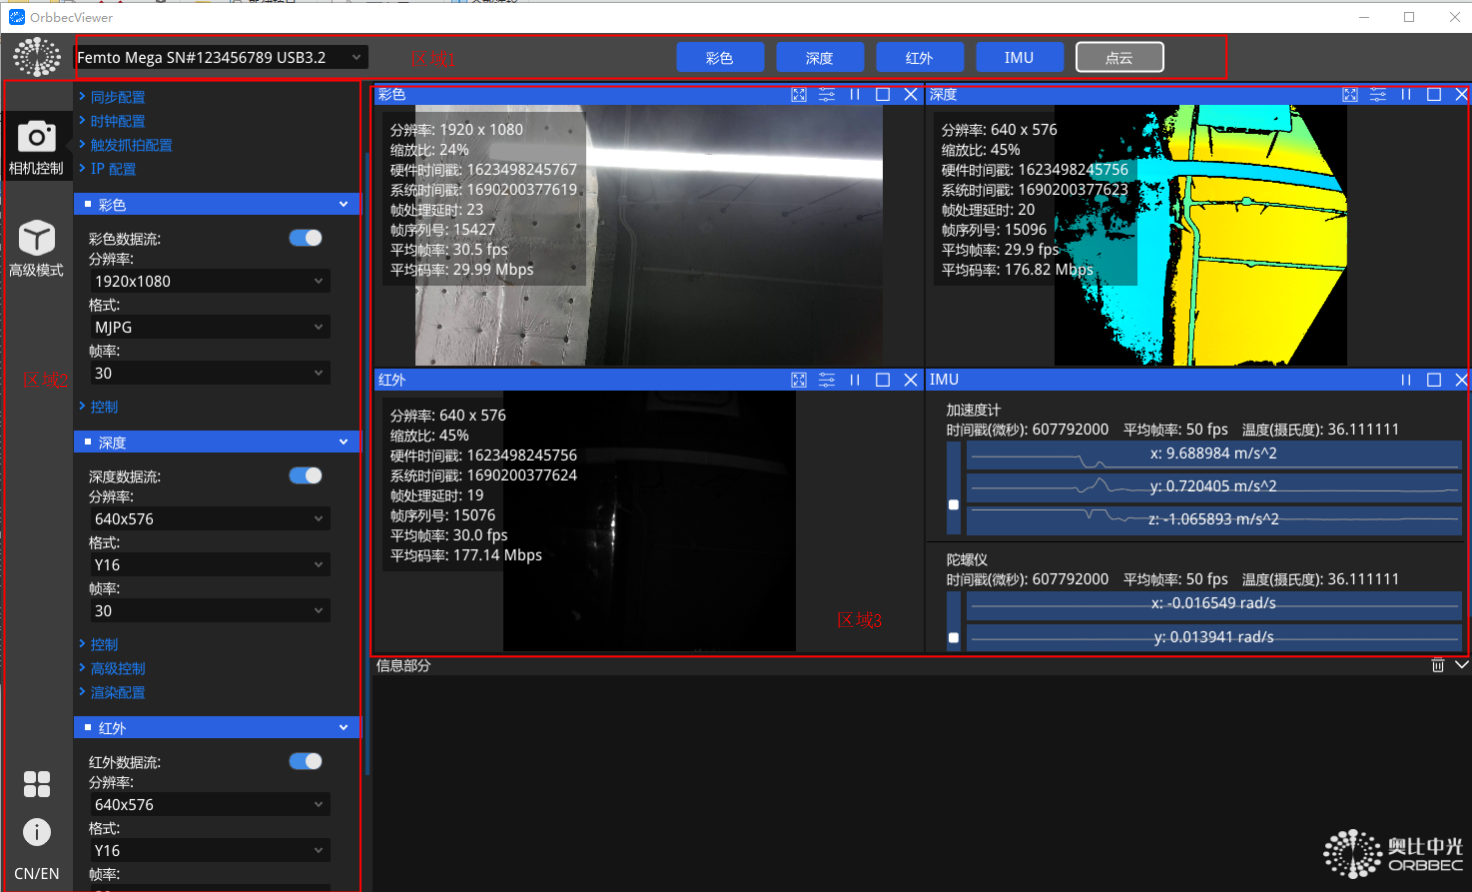Pause the 彩色 stream view
1472x892 pixels.
click(x=855, y=95)
